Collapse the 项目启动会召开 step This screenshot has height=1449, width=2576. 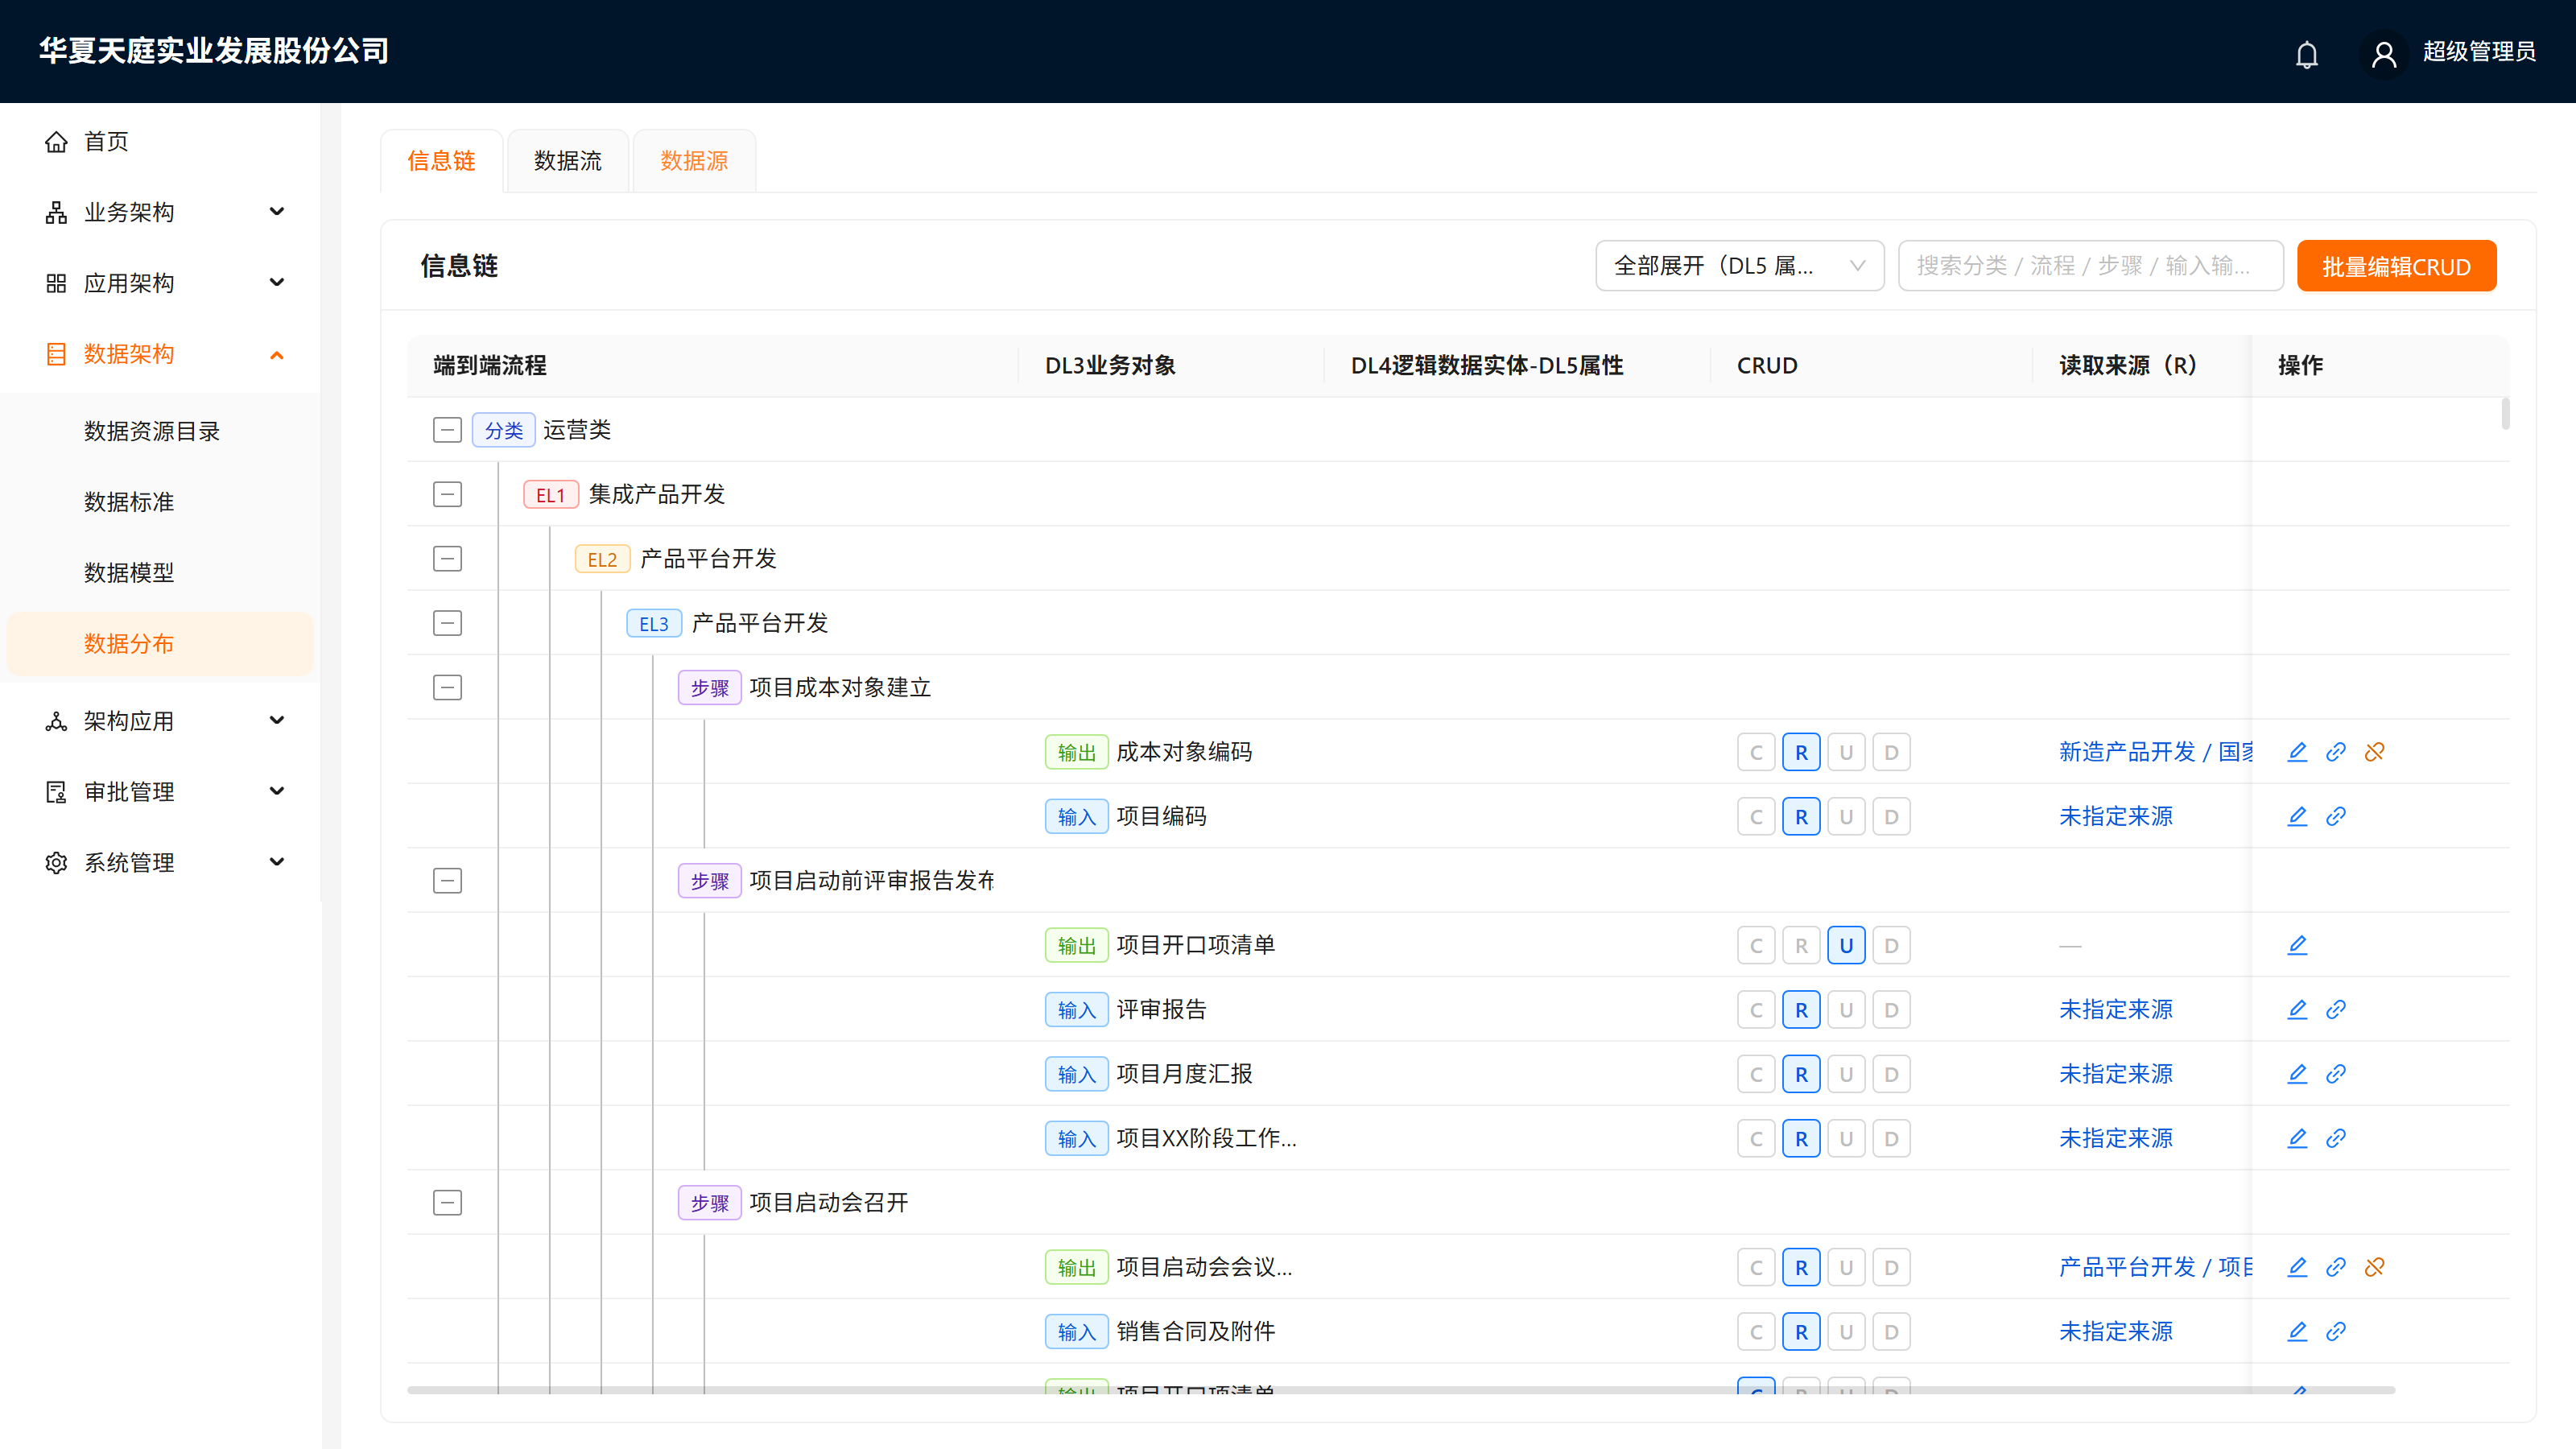point(447,1202)
